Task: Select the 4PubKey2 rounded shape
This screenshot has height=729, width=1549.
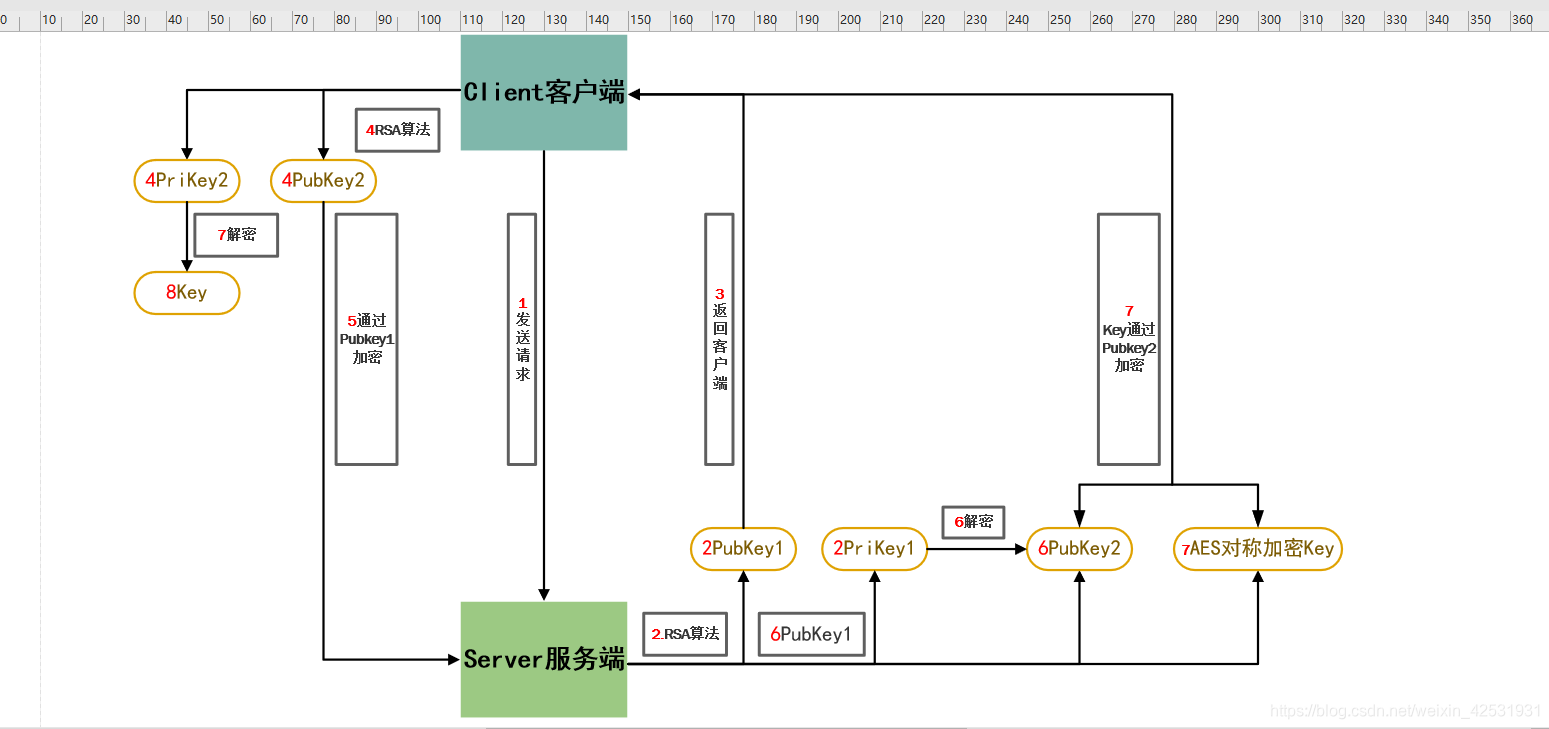Action: tap(324, 181)
